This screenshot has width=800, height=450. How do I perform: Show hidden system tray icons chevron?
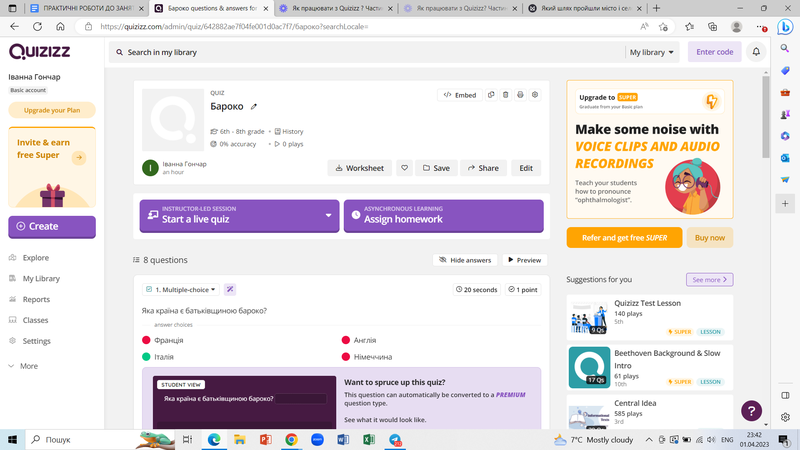(x=648, y=439)
